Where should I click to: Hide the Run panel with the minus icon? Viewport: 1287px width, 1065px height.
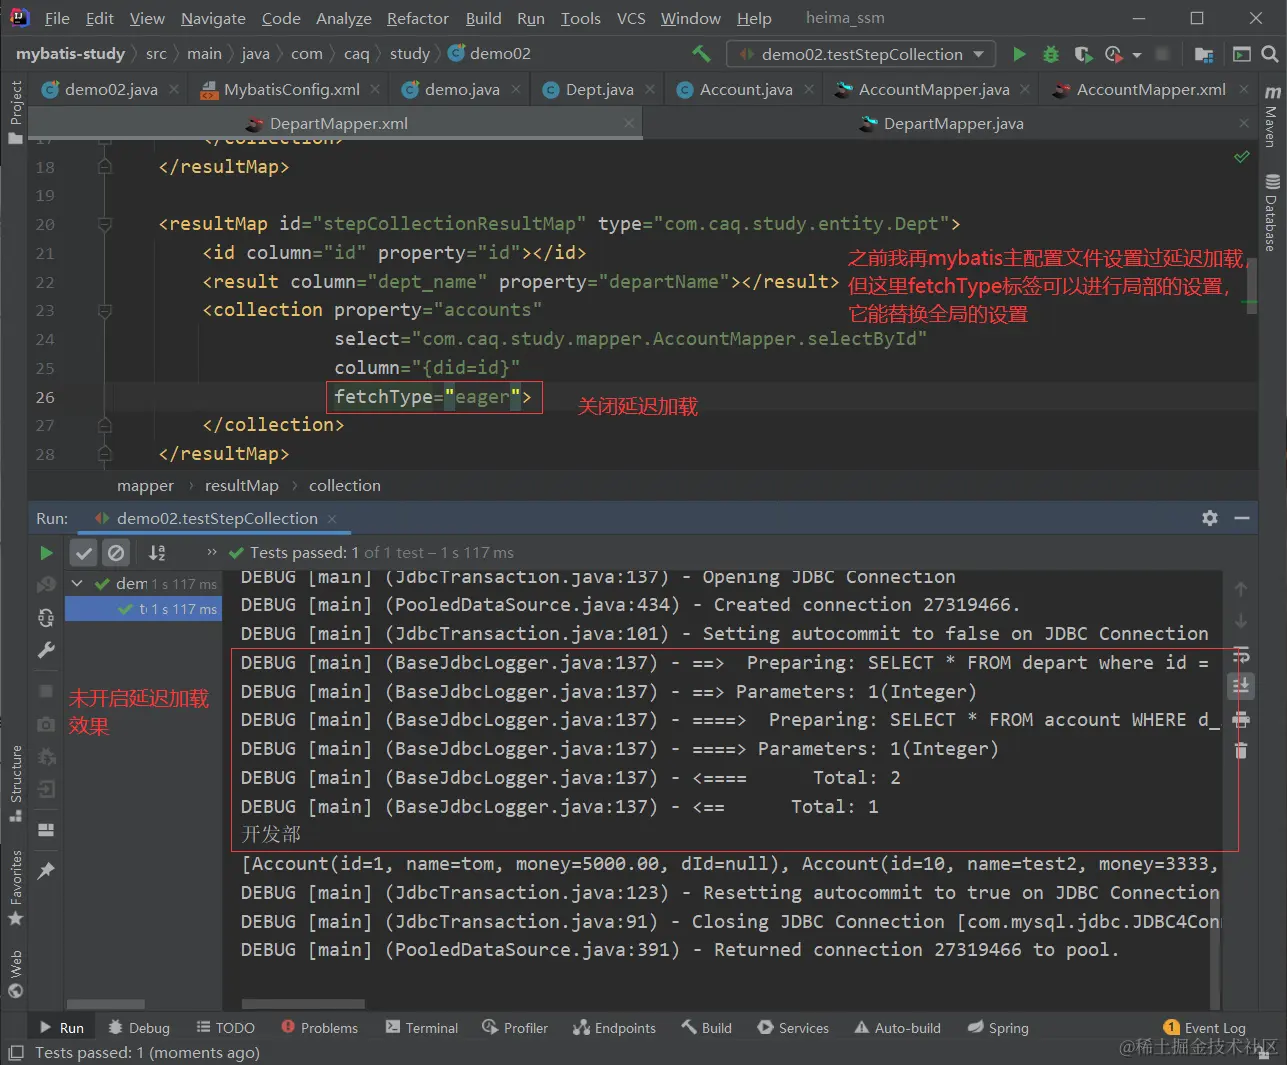point(1242,518)
